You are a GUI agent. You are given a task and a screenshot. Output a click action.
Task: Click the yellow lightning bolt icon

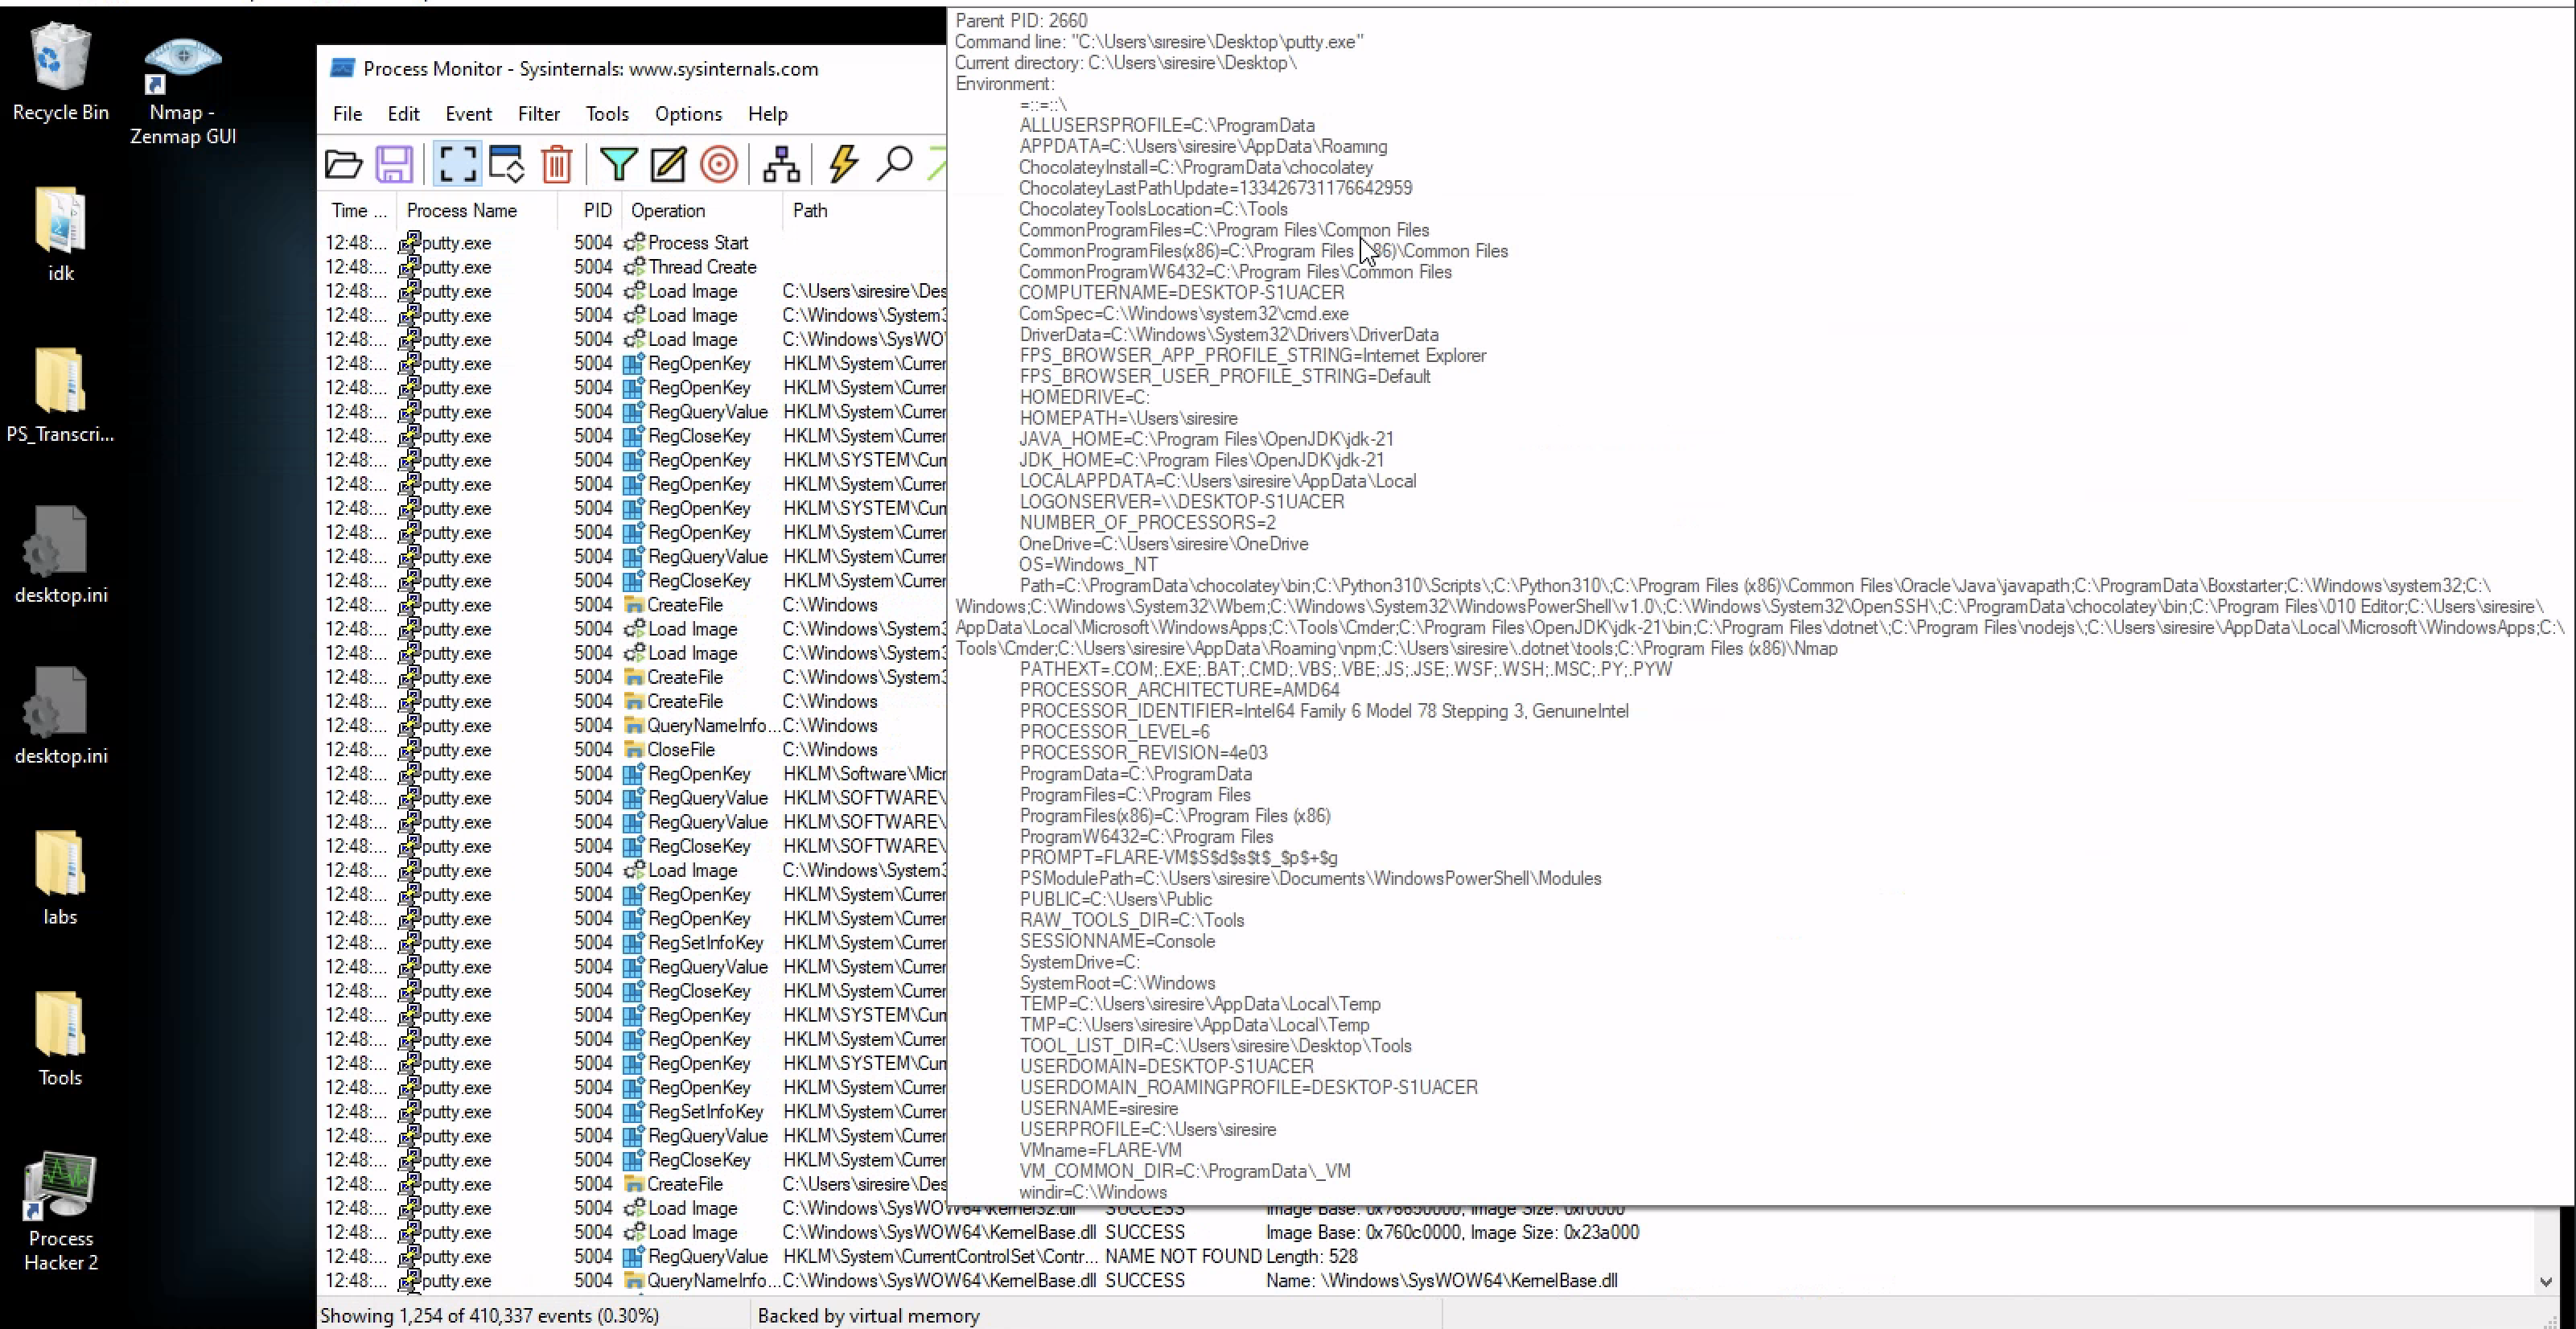844,164
